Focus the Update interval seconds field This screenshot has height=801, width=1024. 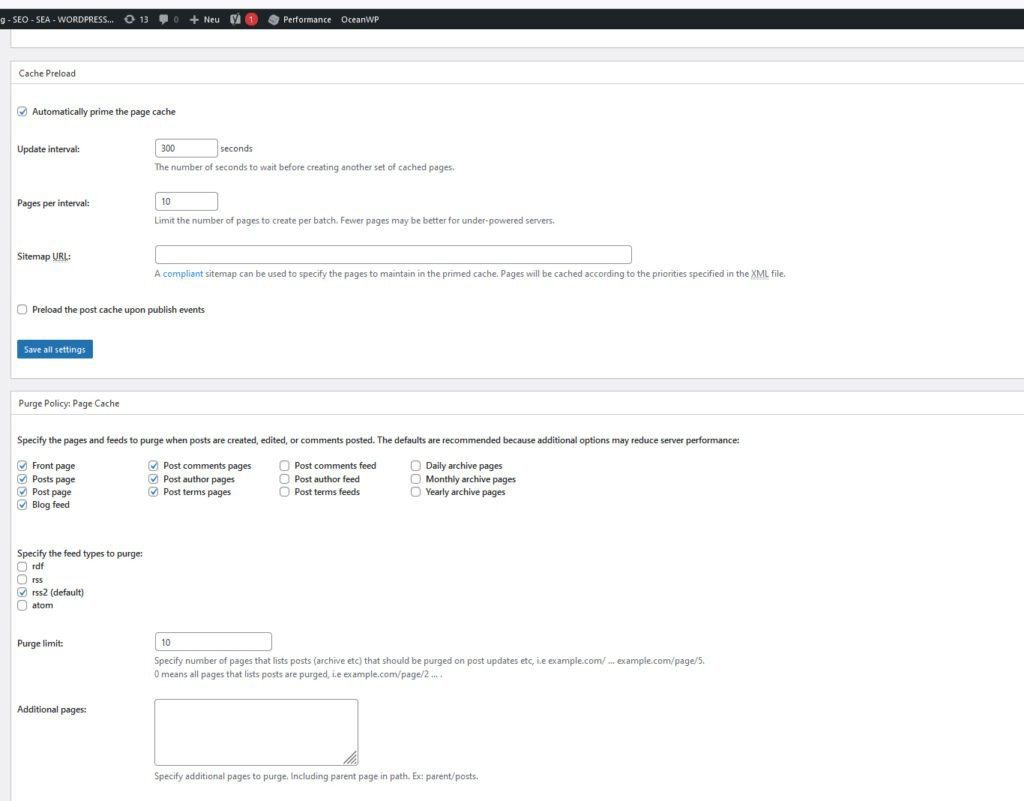[186, 148]
